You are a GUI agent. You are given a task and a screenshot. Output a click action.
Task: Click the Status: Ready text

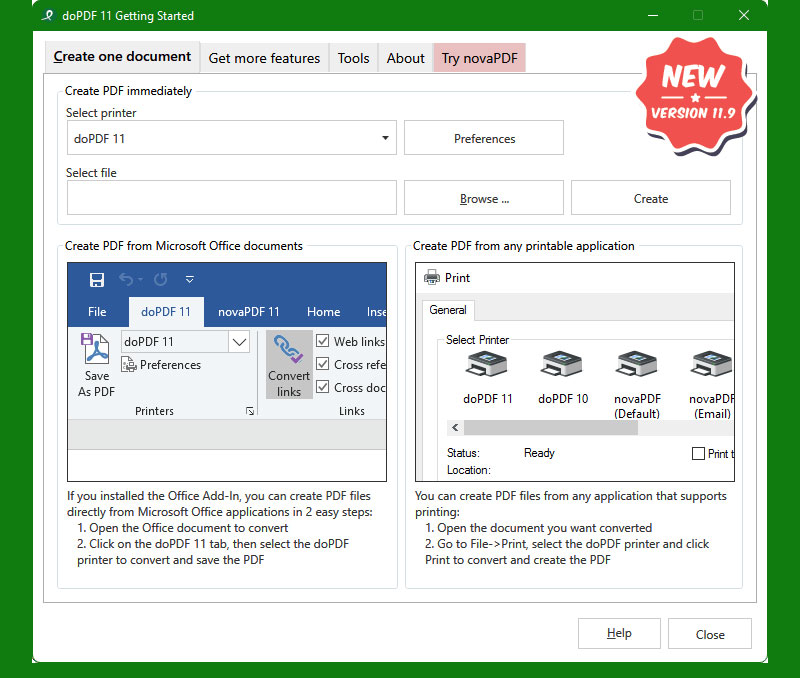click(x=501, y=453)
